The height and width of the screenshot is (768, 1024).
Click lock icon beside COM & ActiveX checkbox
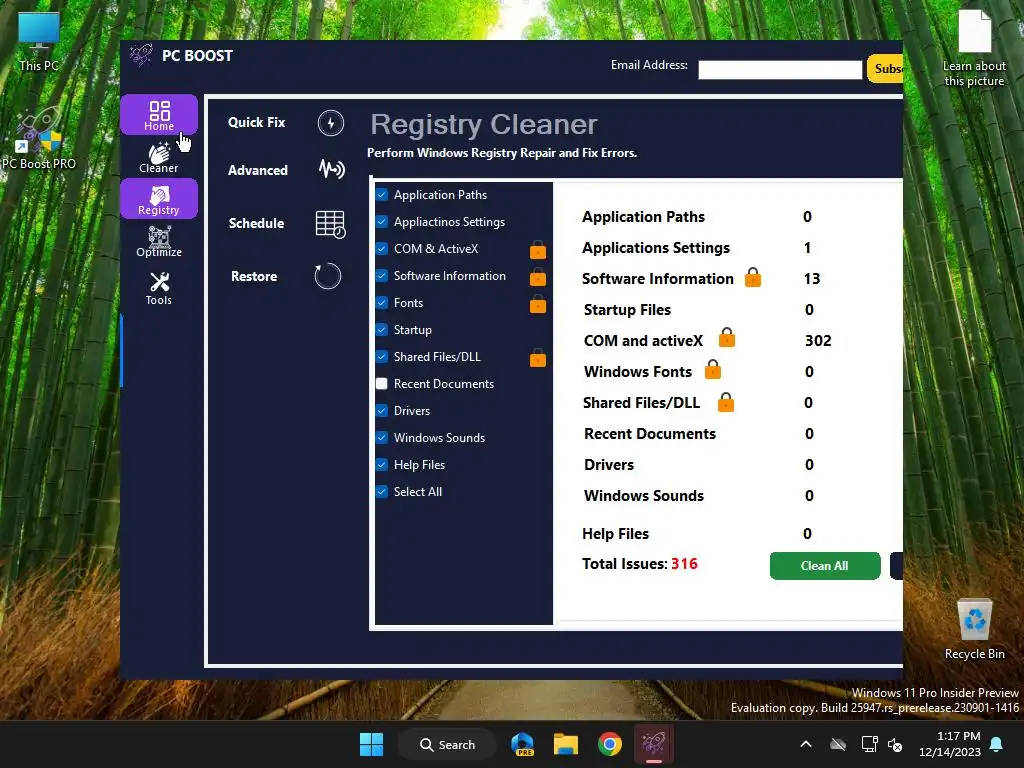tap(538, 249)
